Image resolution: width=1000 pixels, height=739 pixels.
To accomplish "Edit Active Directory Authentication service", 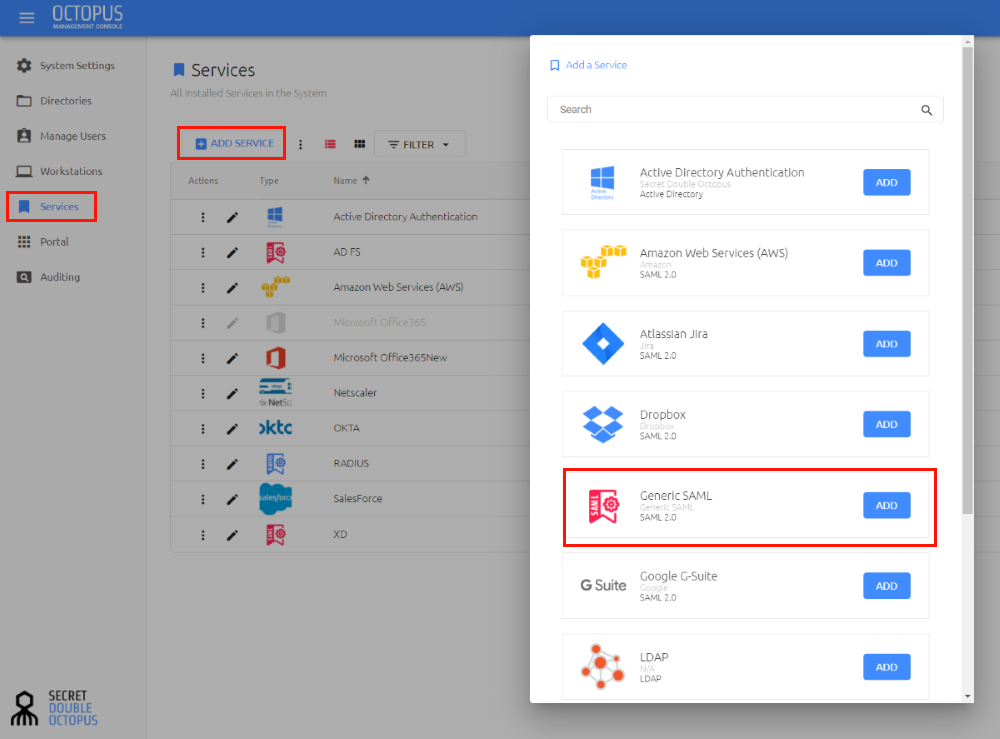I will click(x=233, y=217).
